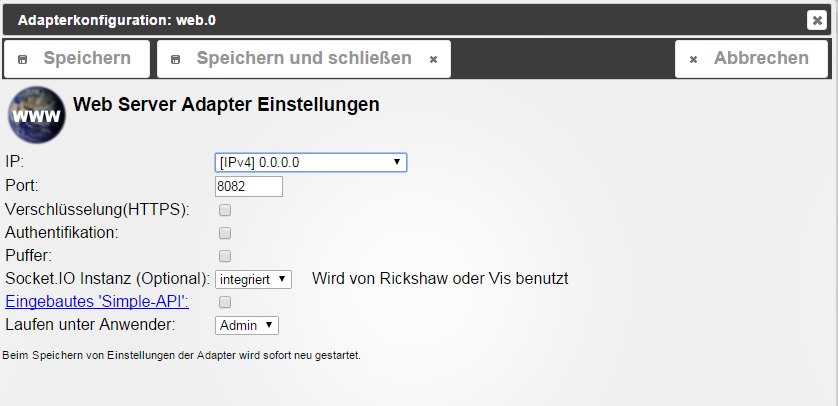The height and width of the screenshot is (406, 838).
Task: Enable the Verschlüsselung(HTTPS) checkbox
Action: point(225,210)
